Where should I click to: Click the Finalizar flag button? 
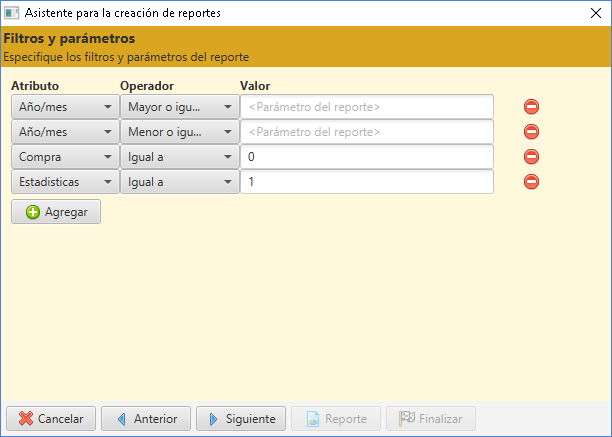click(x=431, y=419)
